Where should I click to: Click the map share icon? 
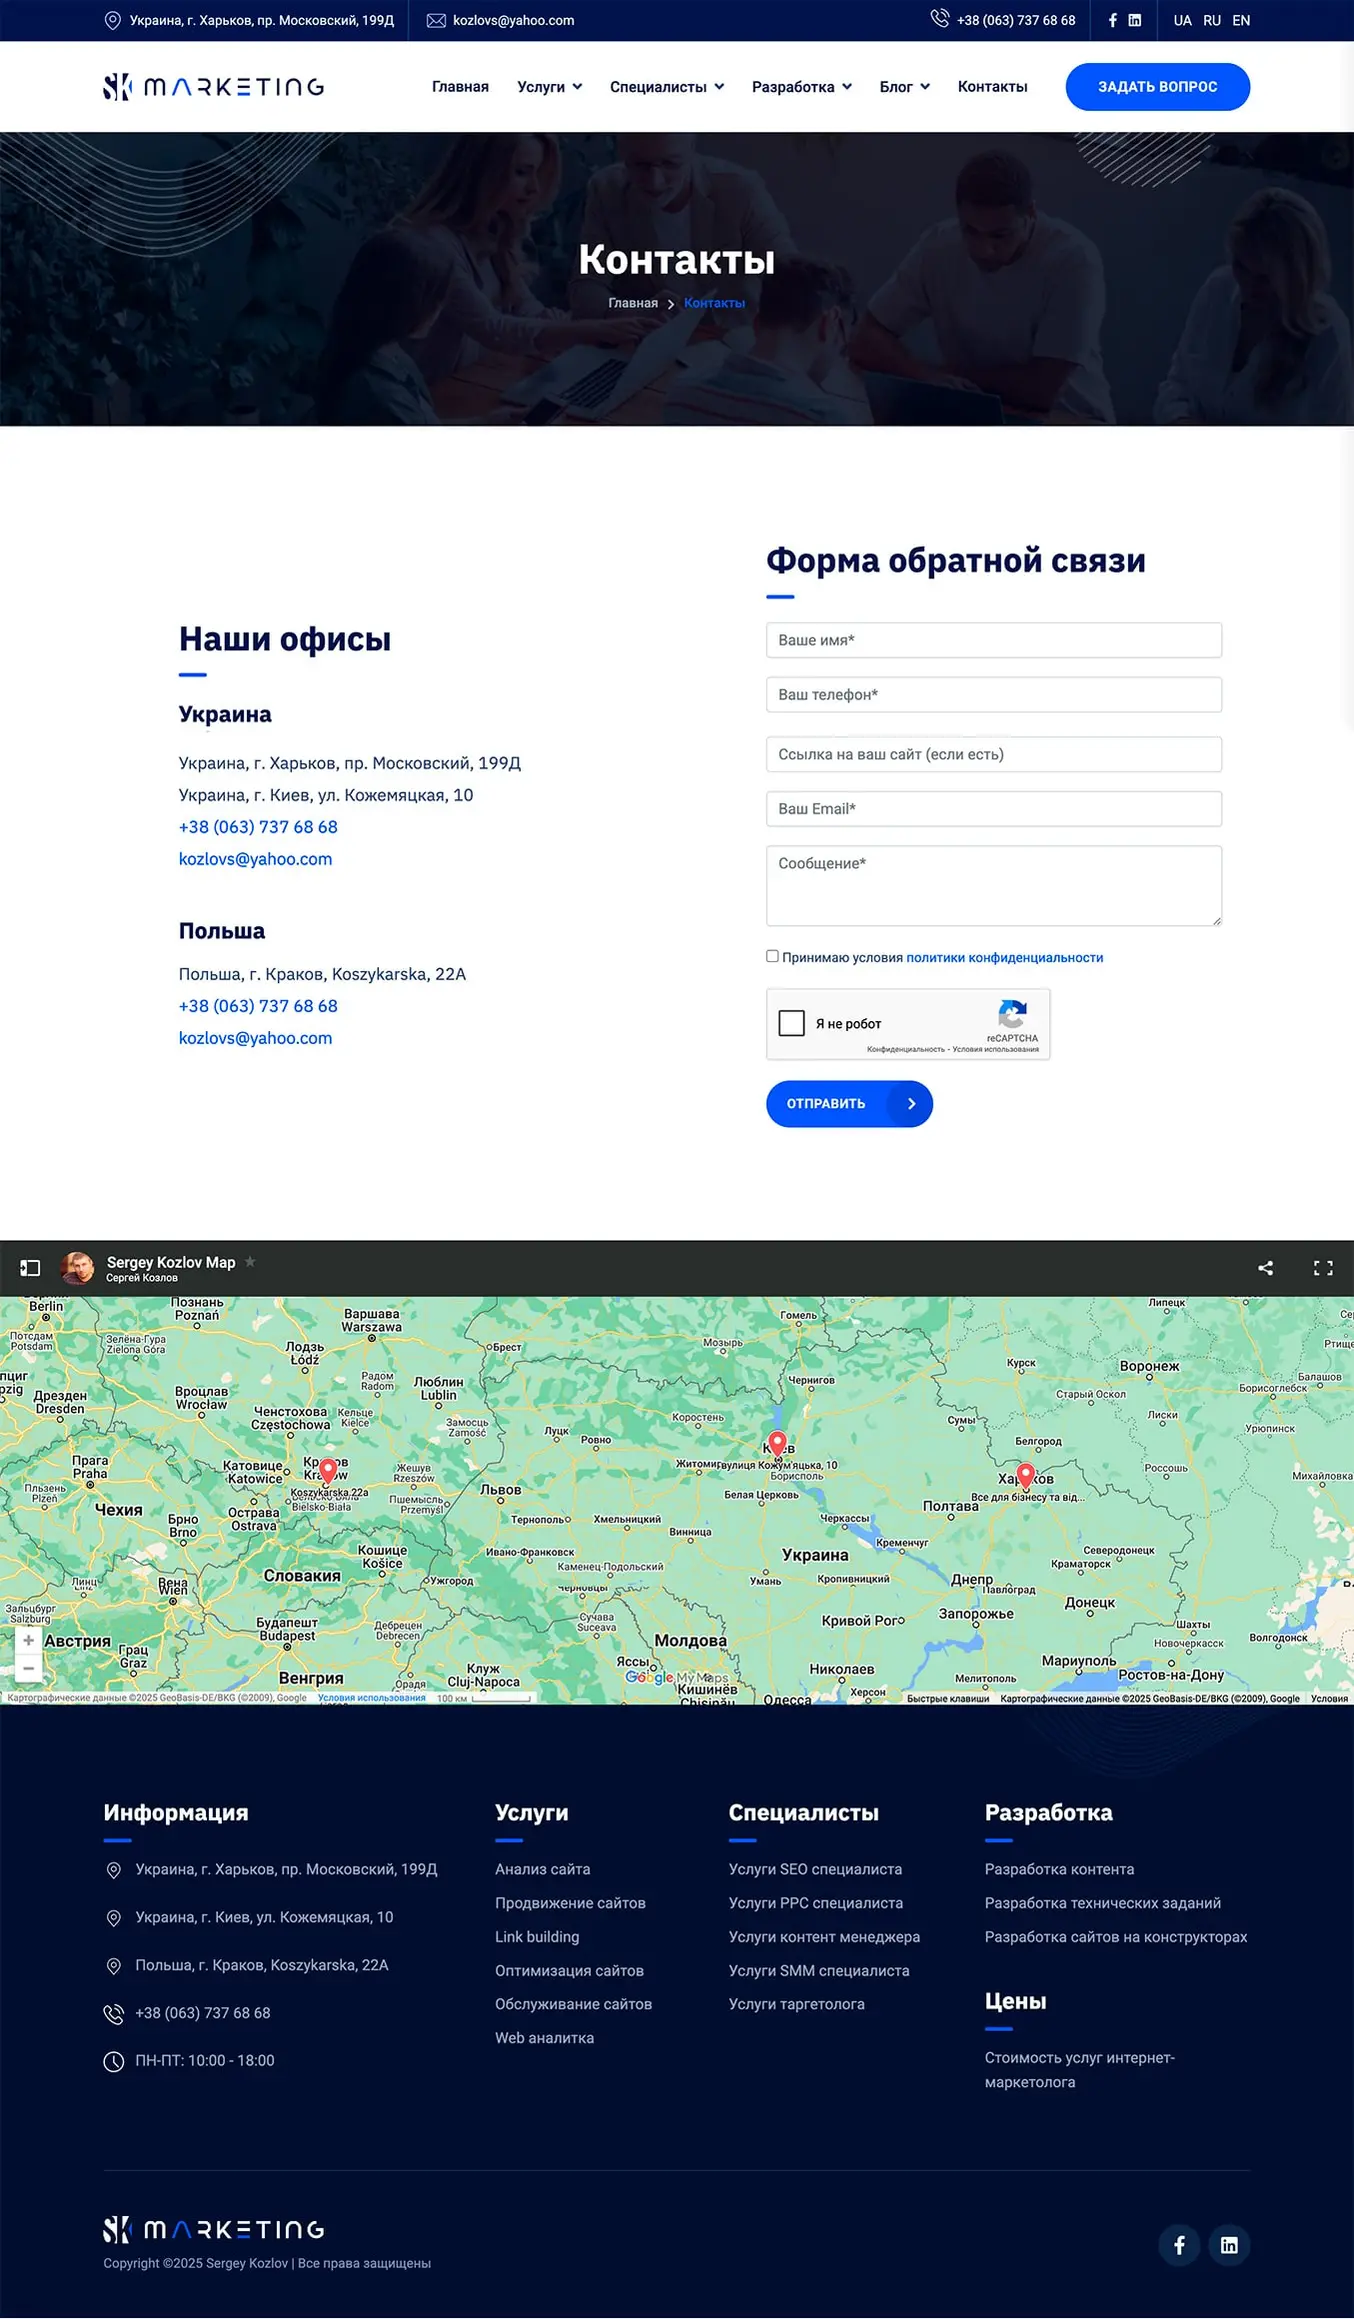coord(1265,1268)
